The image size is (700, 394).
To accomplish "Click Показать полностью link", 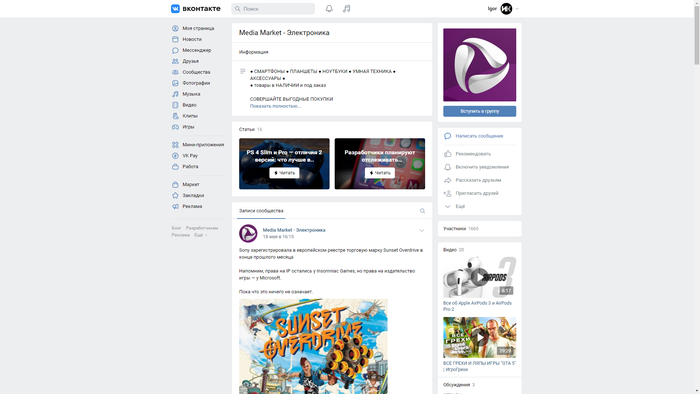I will (x=275, y=106).
